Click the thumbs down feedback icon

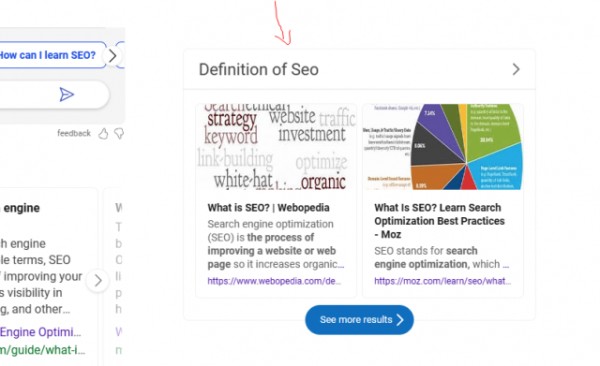pos(119,134)
